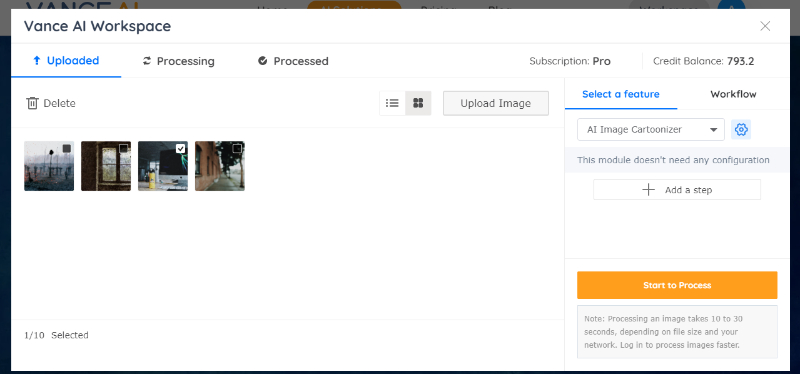Image resolution: width=800 pixels, height=374 pixels.
Task: Select the computer desk thumbnail
Action: [x=163, y=166]
